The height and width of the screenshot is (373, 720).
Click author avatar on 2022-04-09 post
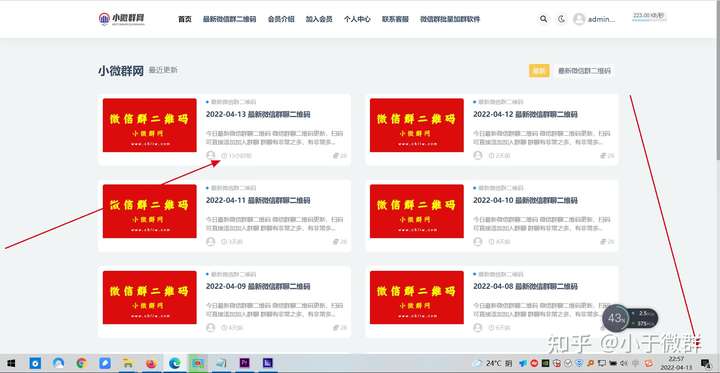[x=211, y=328]
